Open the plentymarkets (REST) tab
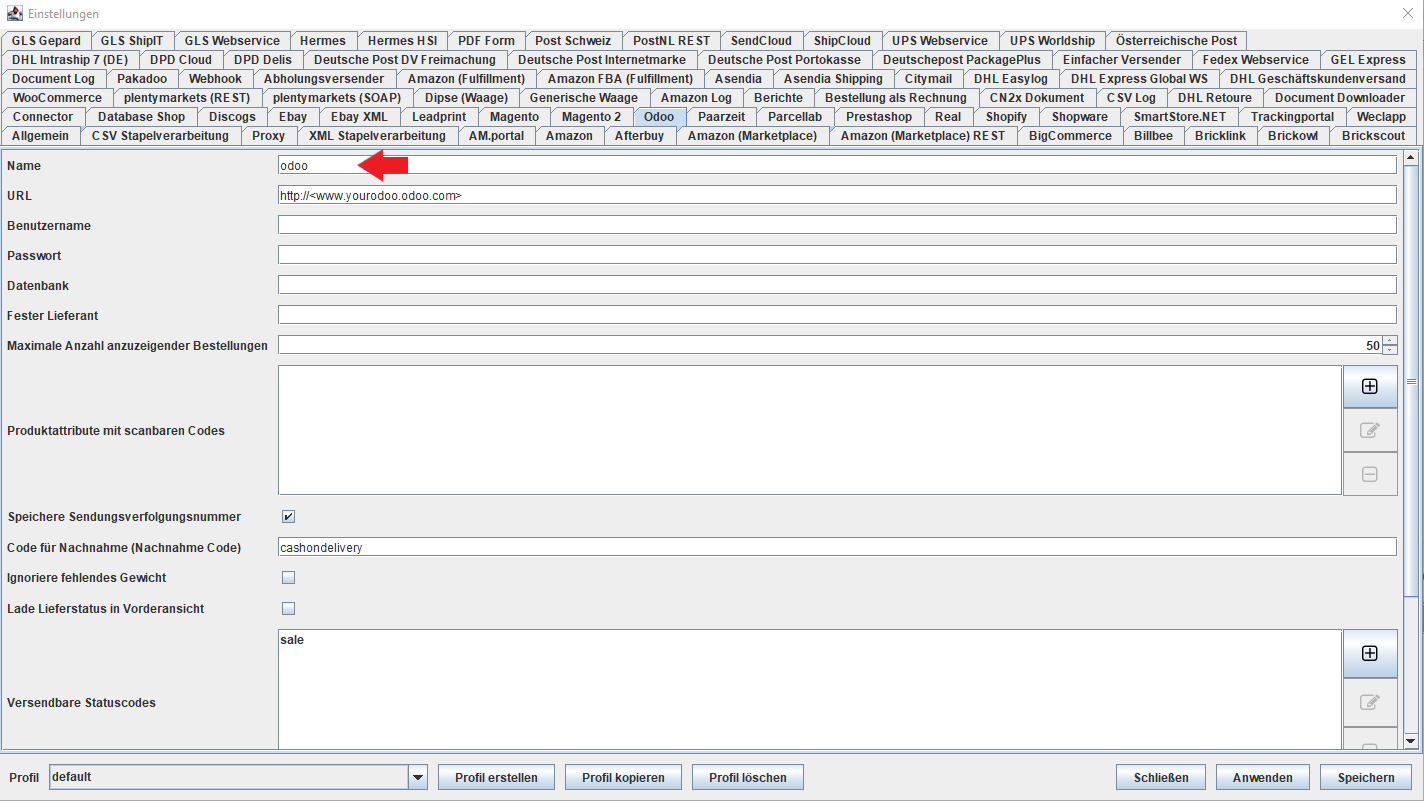The image size is (1424, 801). 188,98
